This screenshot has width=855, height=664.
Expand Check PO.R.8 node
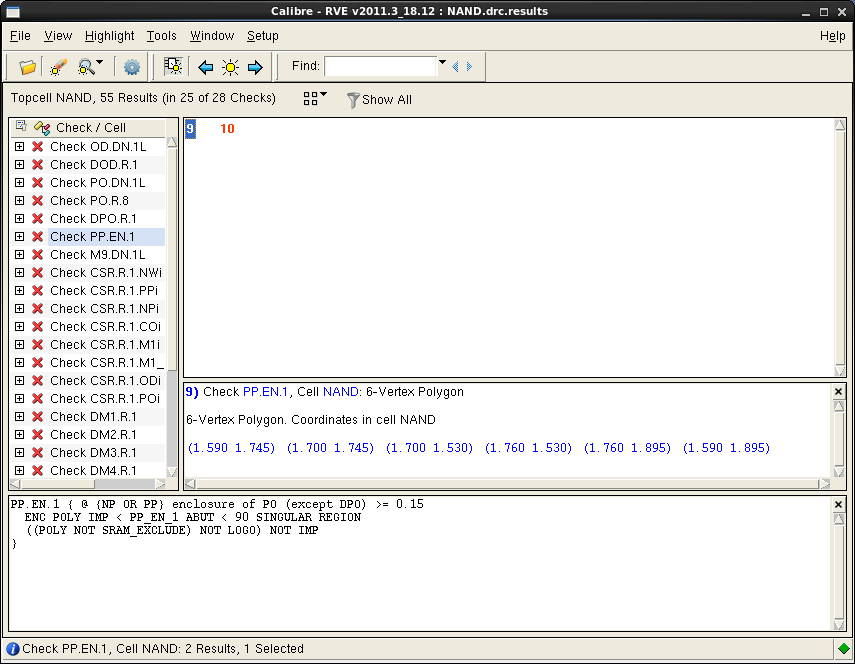(x=20, y=201)
